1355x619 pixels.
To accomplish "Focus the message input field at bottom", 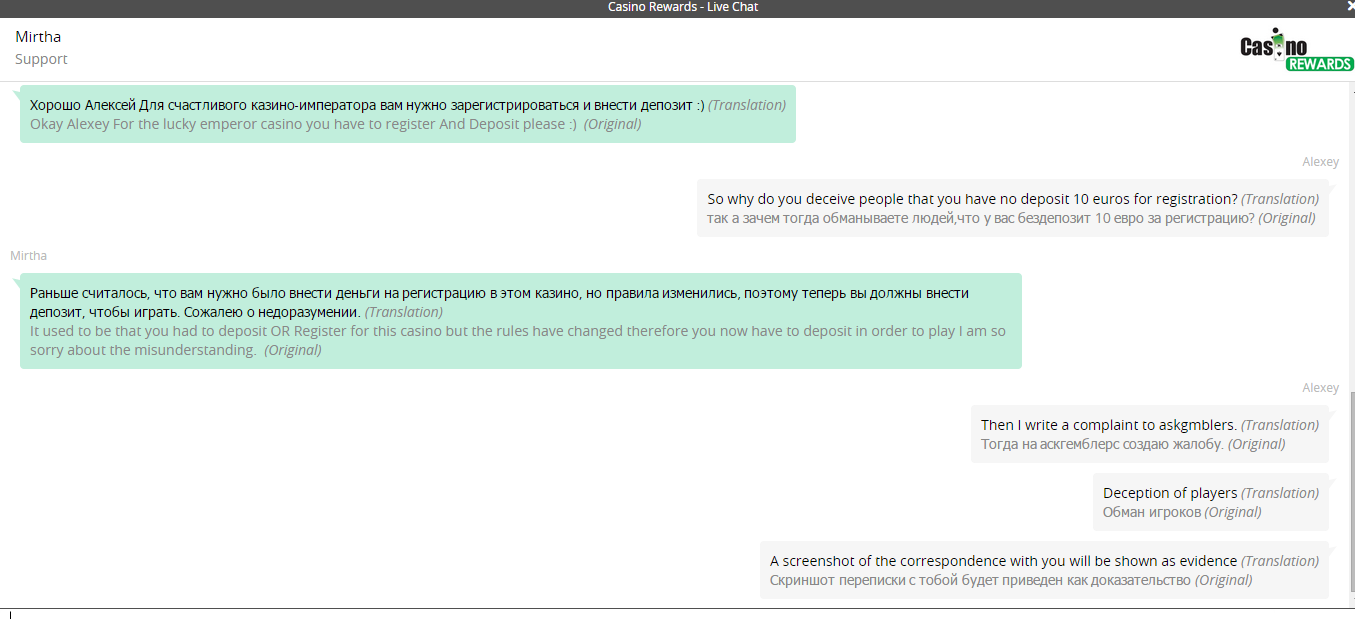I will [x=677, y=614].
